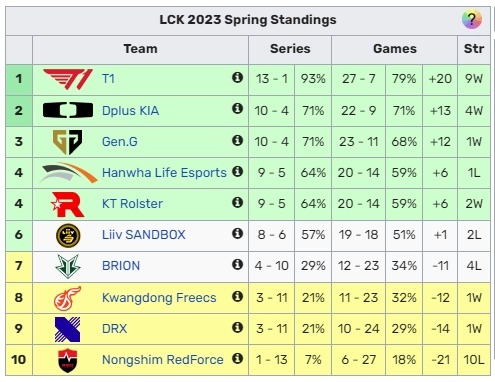Open the BRION info icon
Viewport: 495px width, 382px height.
(237, 264)
